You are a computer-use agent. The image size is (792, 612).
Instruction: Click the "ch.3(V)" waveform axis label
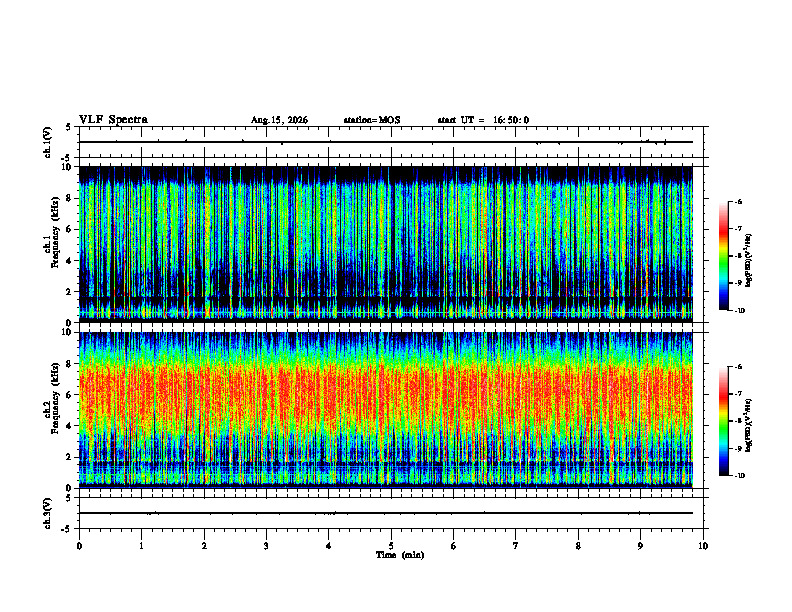tap(48, 513)
